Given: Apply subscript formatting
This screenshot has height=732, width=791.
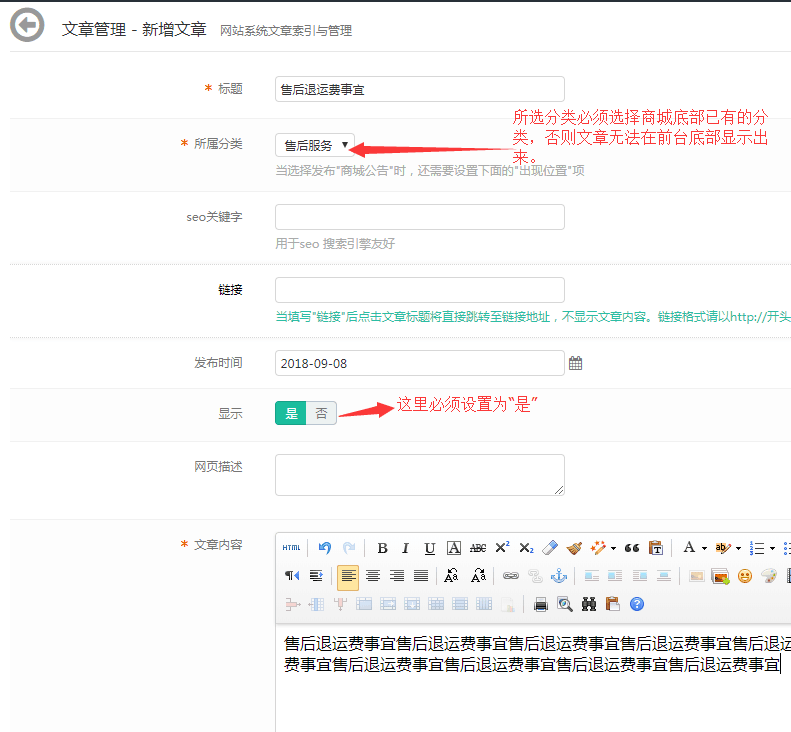Looking at the screenshot, I should (526, 548).
